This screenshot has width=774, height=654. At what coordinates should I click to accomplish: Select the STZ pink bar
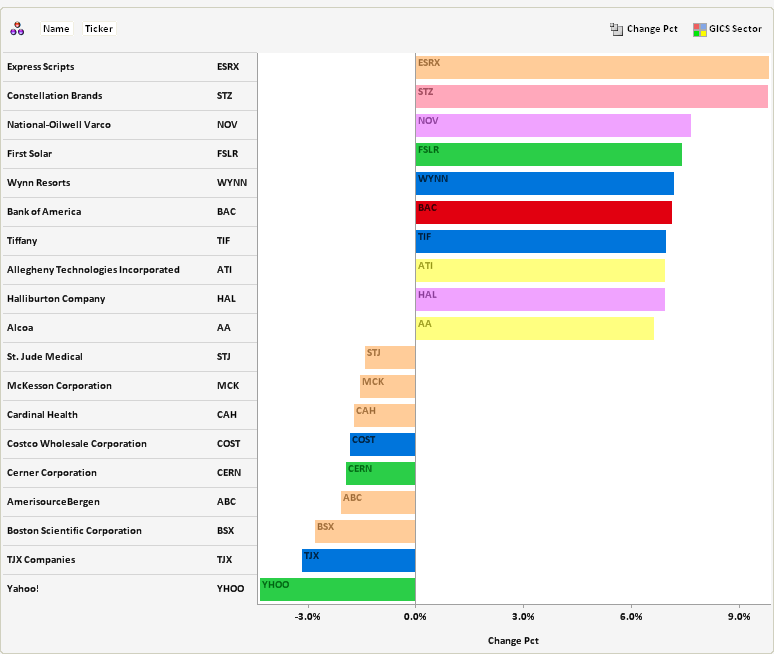591,97
